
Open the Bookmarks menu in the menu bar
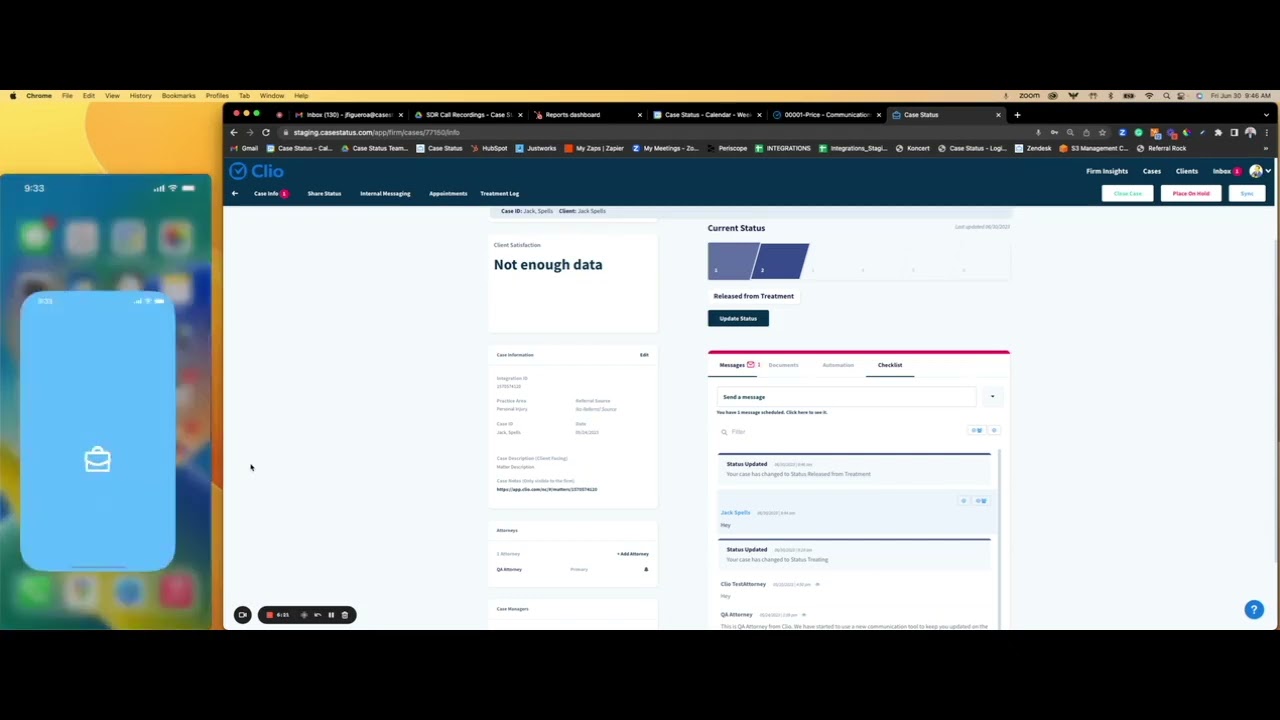(x=178, y=96)
